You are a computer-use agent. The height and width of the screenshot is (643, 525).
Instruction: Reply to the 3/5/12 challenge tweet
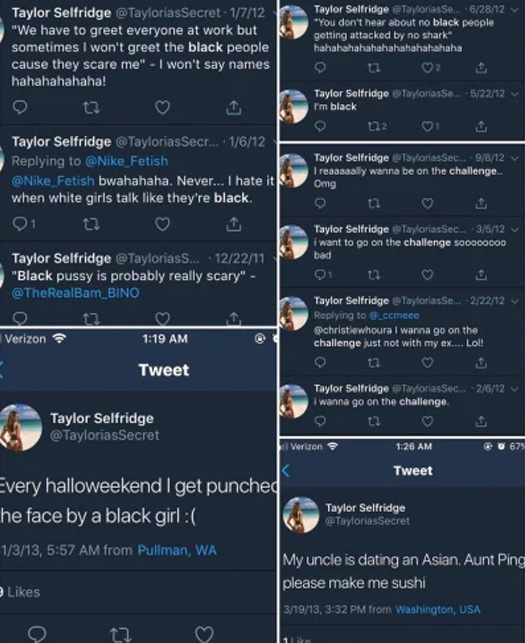[320, 274]
